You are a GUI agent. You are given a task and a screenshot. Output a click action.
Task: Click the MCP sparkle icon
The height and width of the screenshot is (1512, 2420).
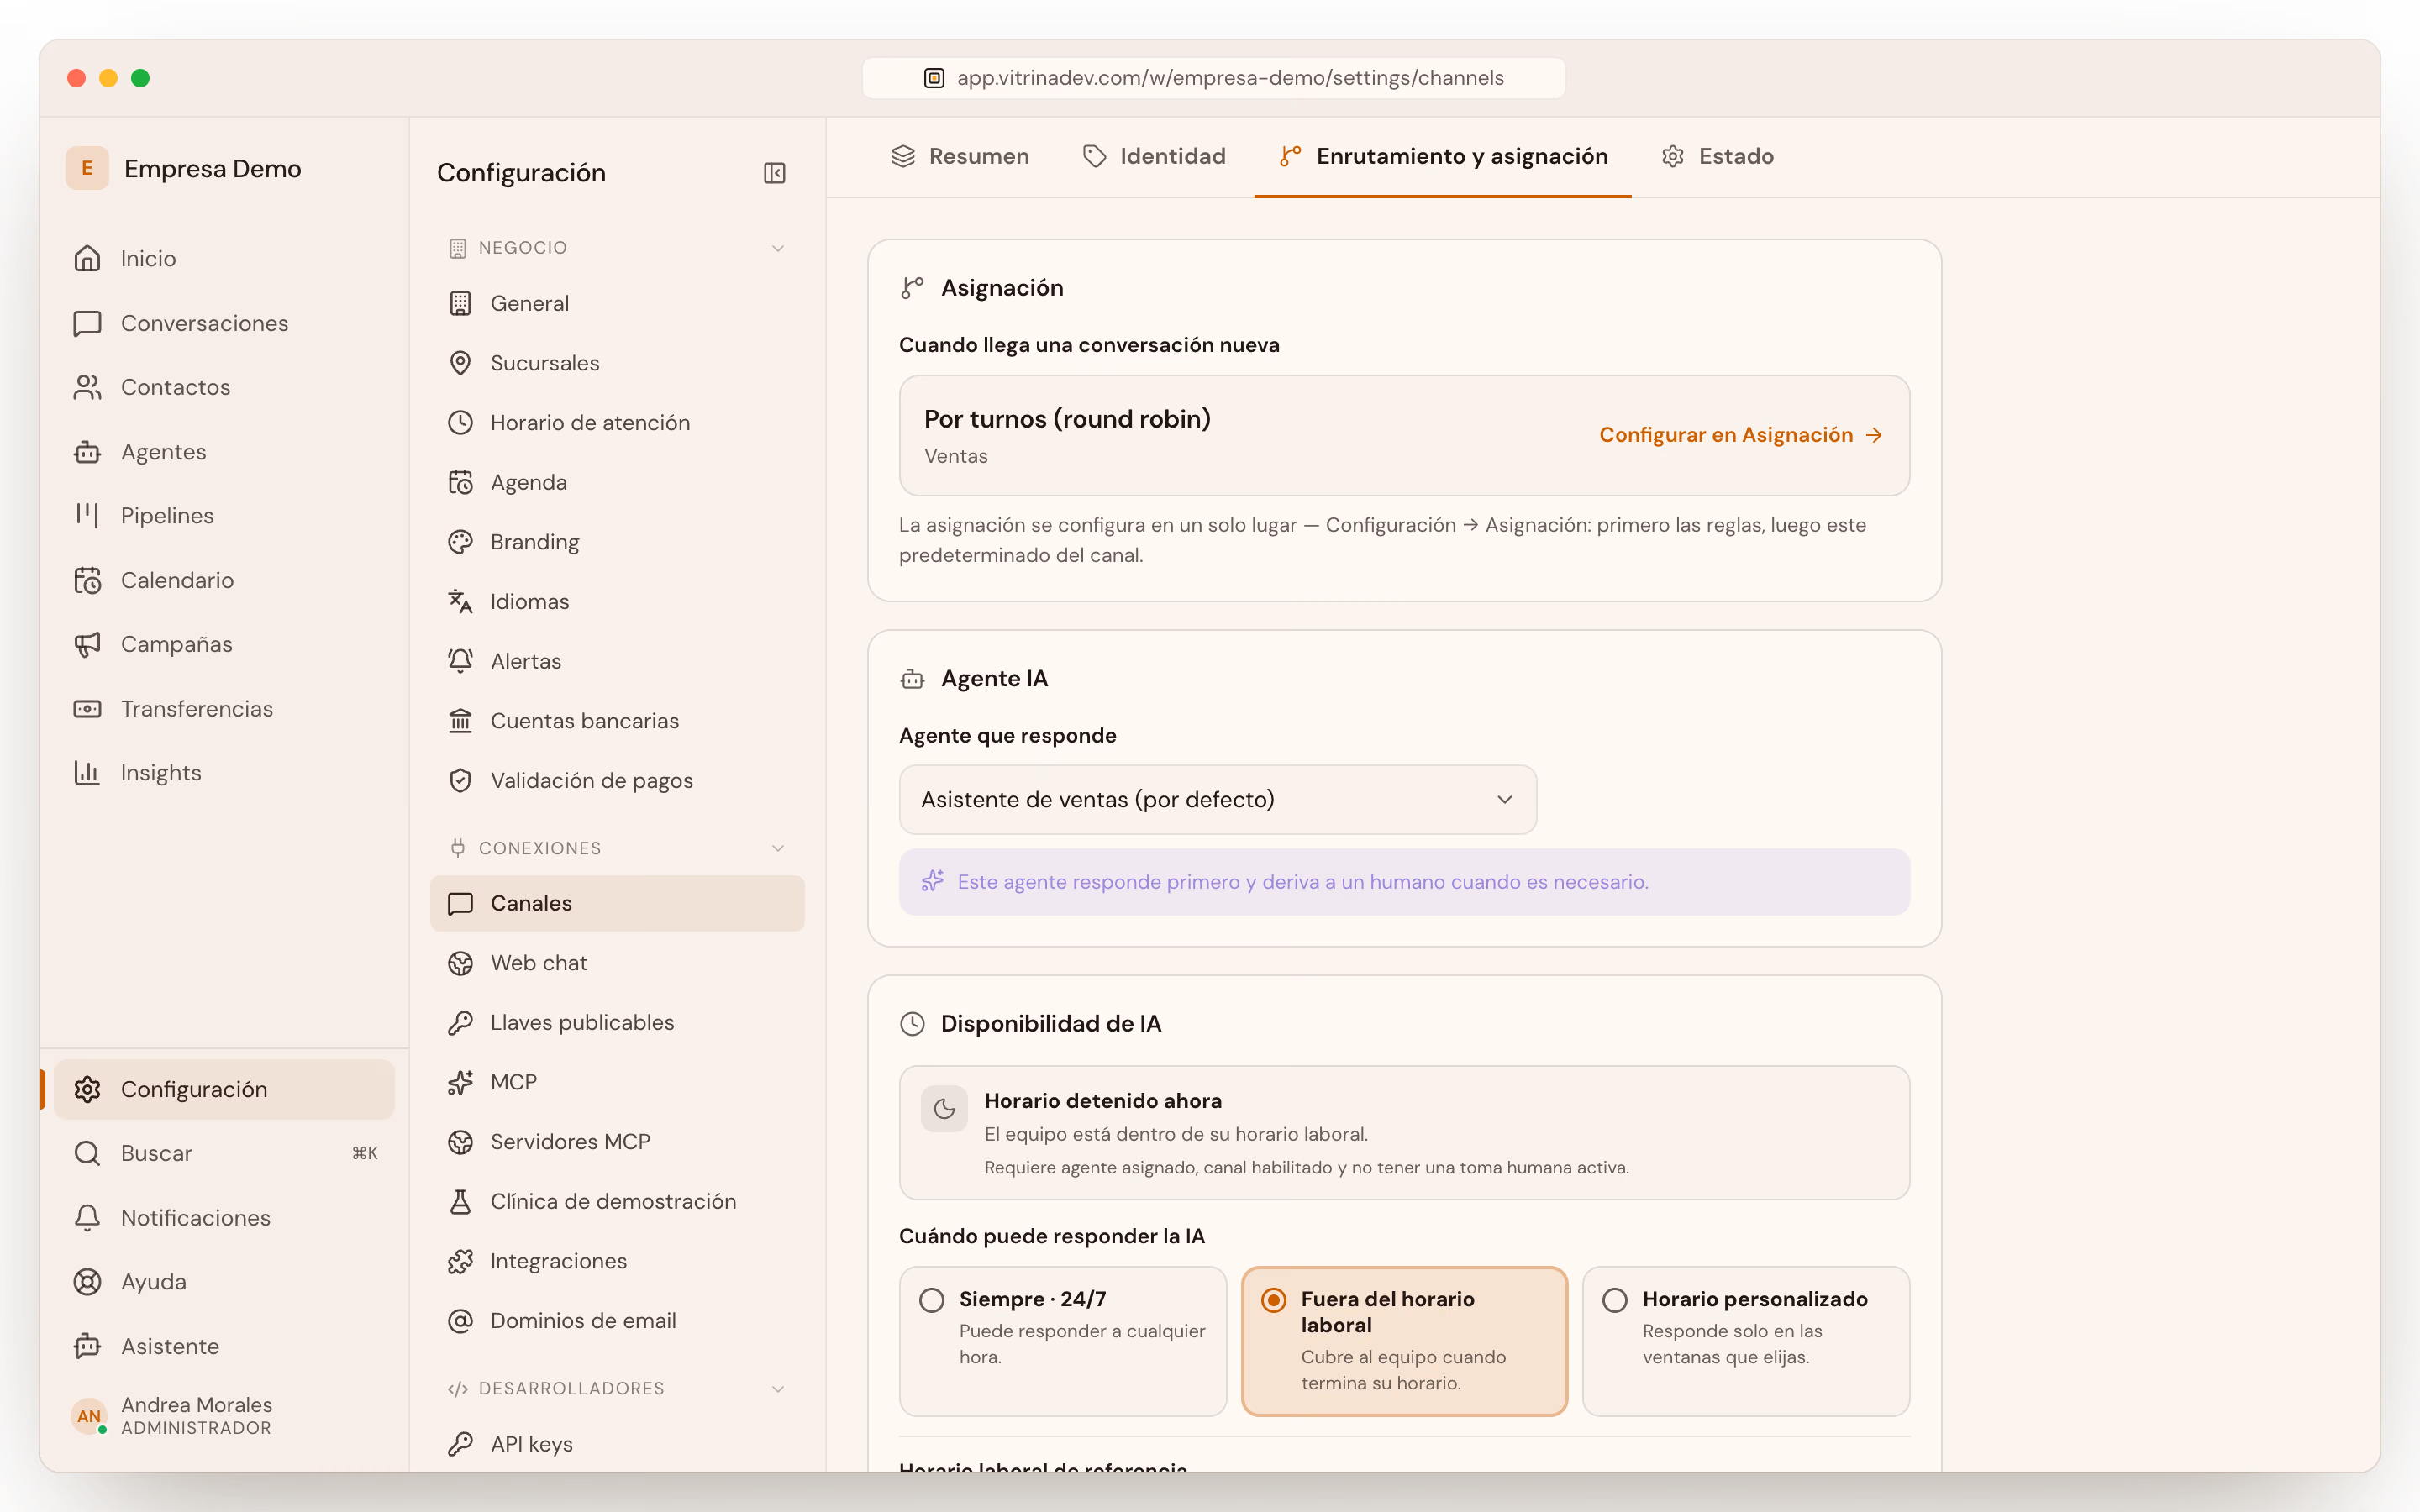460,1082
